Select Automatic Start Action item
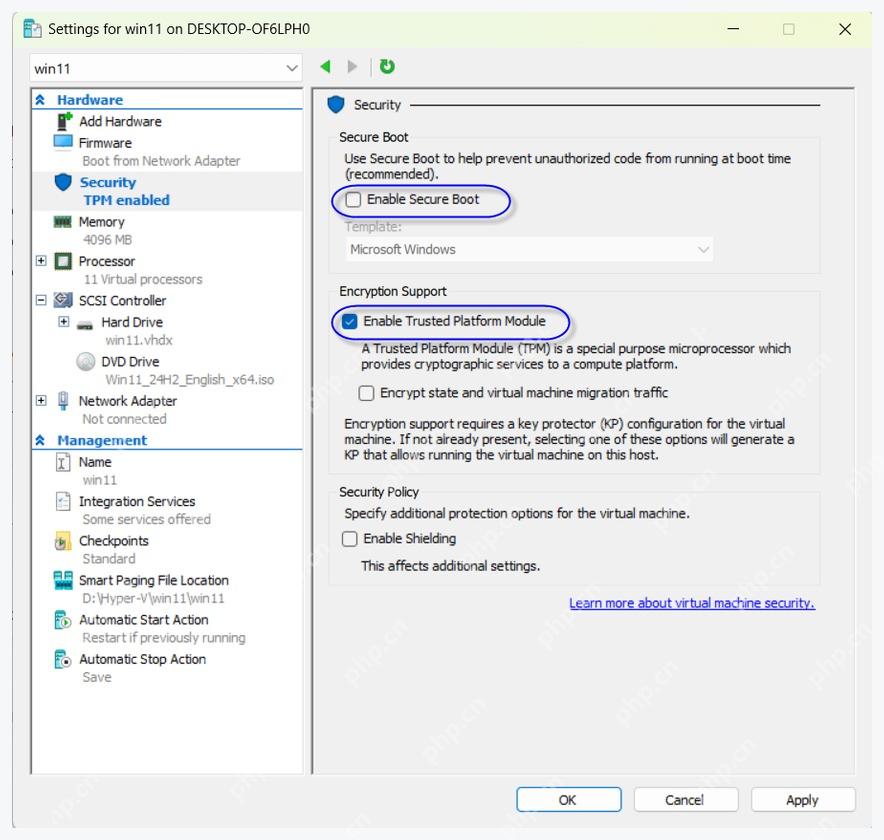Viewport: 884px width, 840px height. 144,620
